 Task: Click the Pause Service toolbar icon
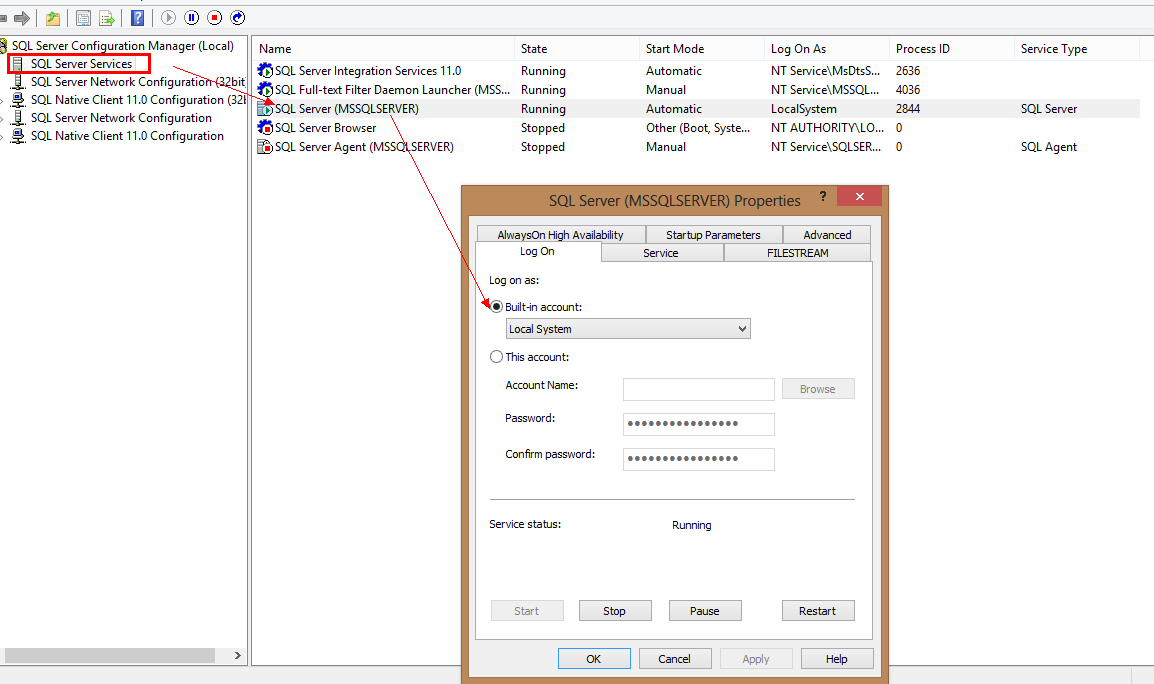pos(191,18)
